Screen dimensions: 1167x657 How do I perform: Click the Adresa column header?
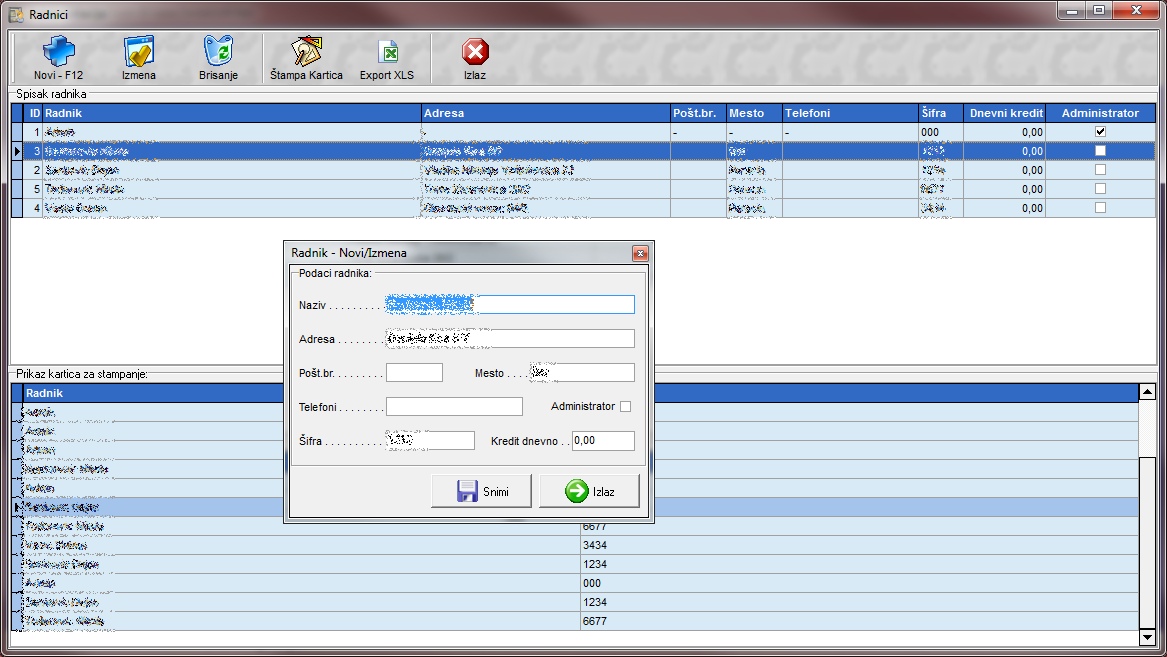tap(546, 113)
